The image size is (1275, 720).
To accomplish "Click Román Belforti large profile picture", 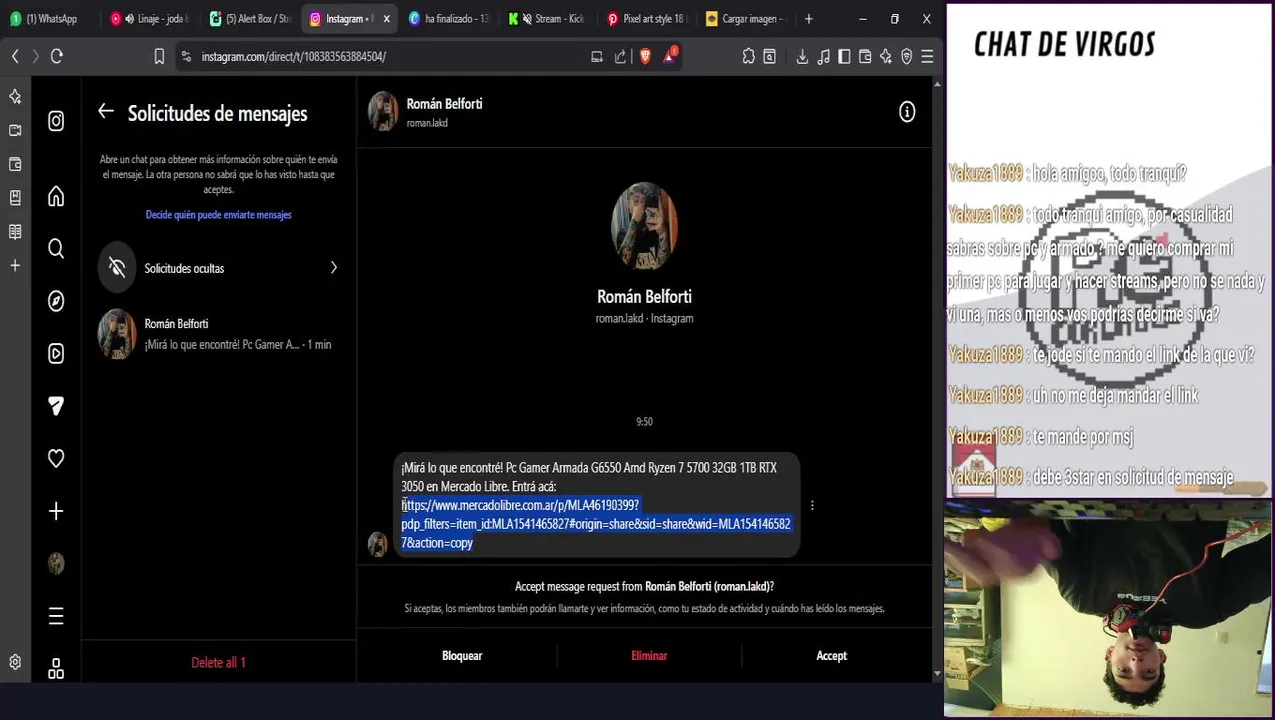I will tap(644, 226).
